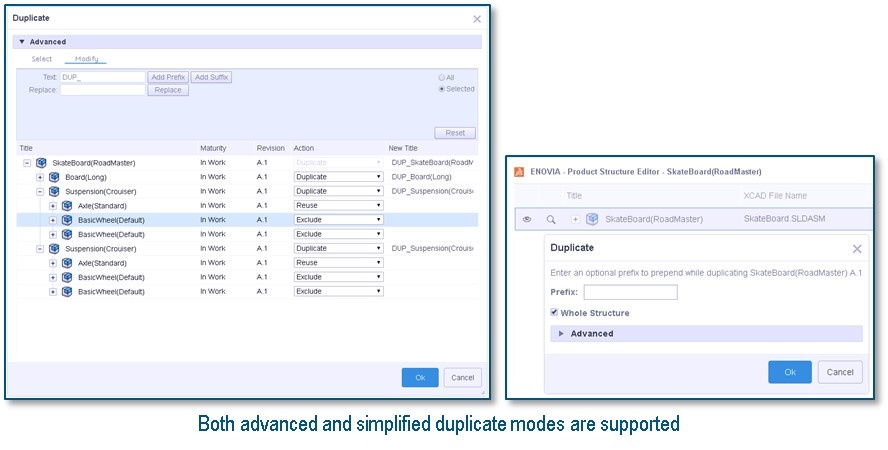Click the SkateBoard cube icon in Product Structure Editor

click(592, 219)
